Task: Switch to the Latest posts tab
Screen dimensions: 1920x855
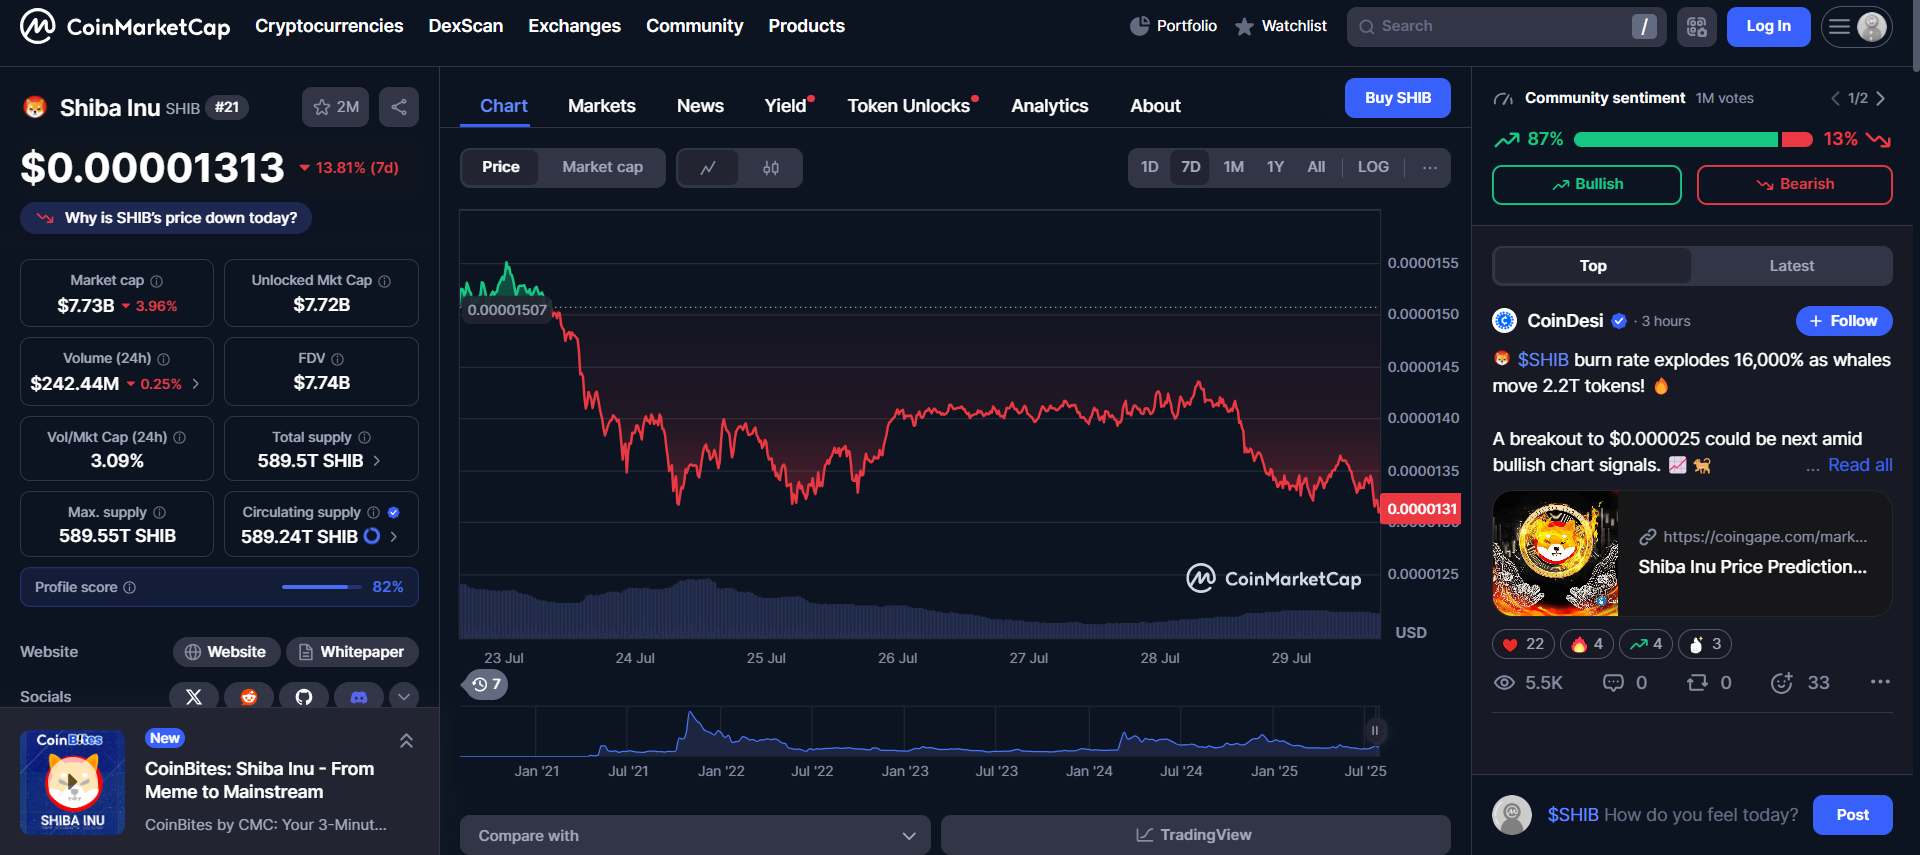Action: pyautogui.click(x=1791, y=266)
